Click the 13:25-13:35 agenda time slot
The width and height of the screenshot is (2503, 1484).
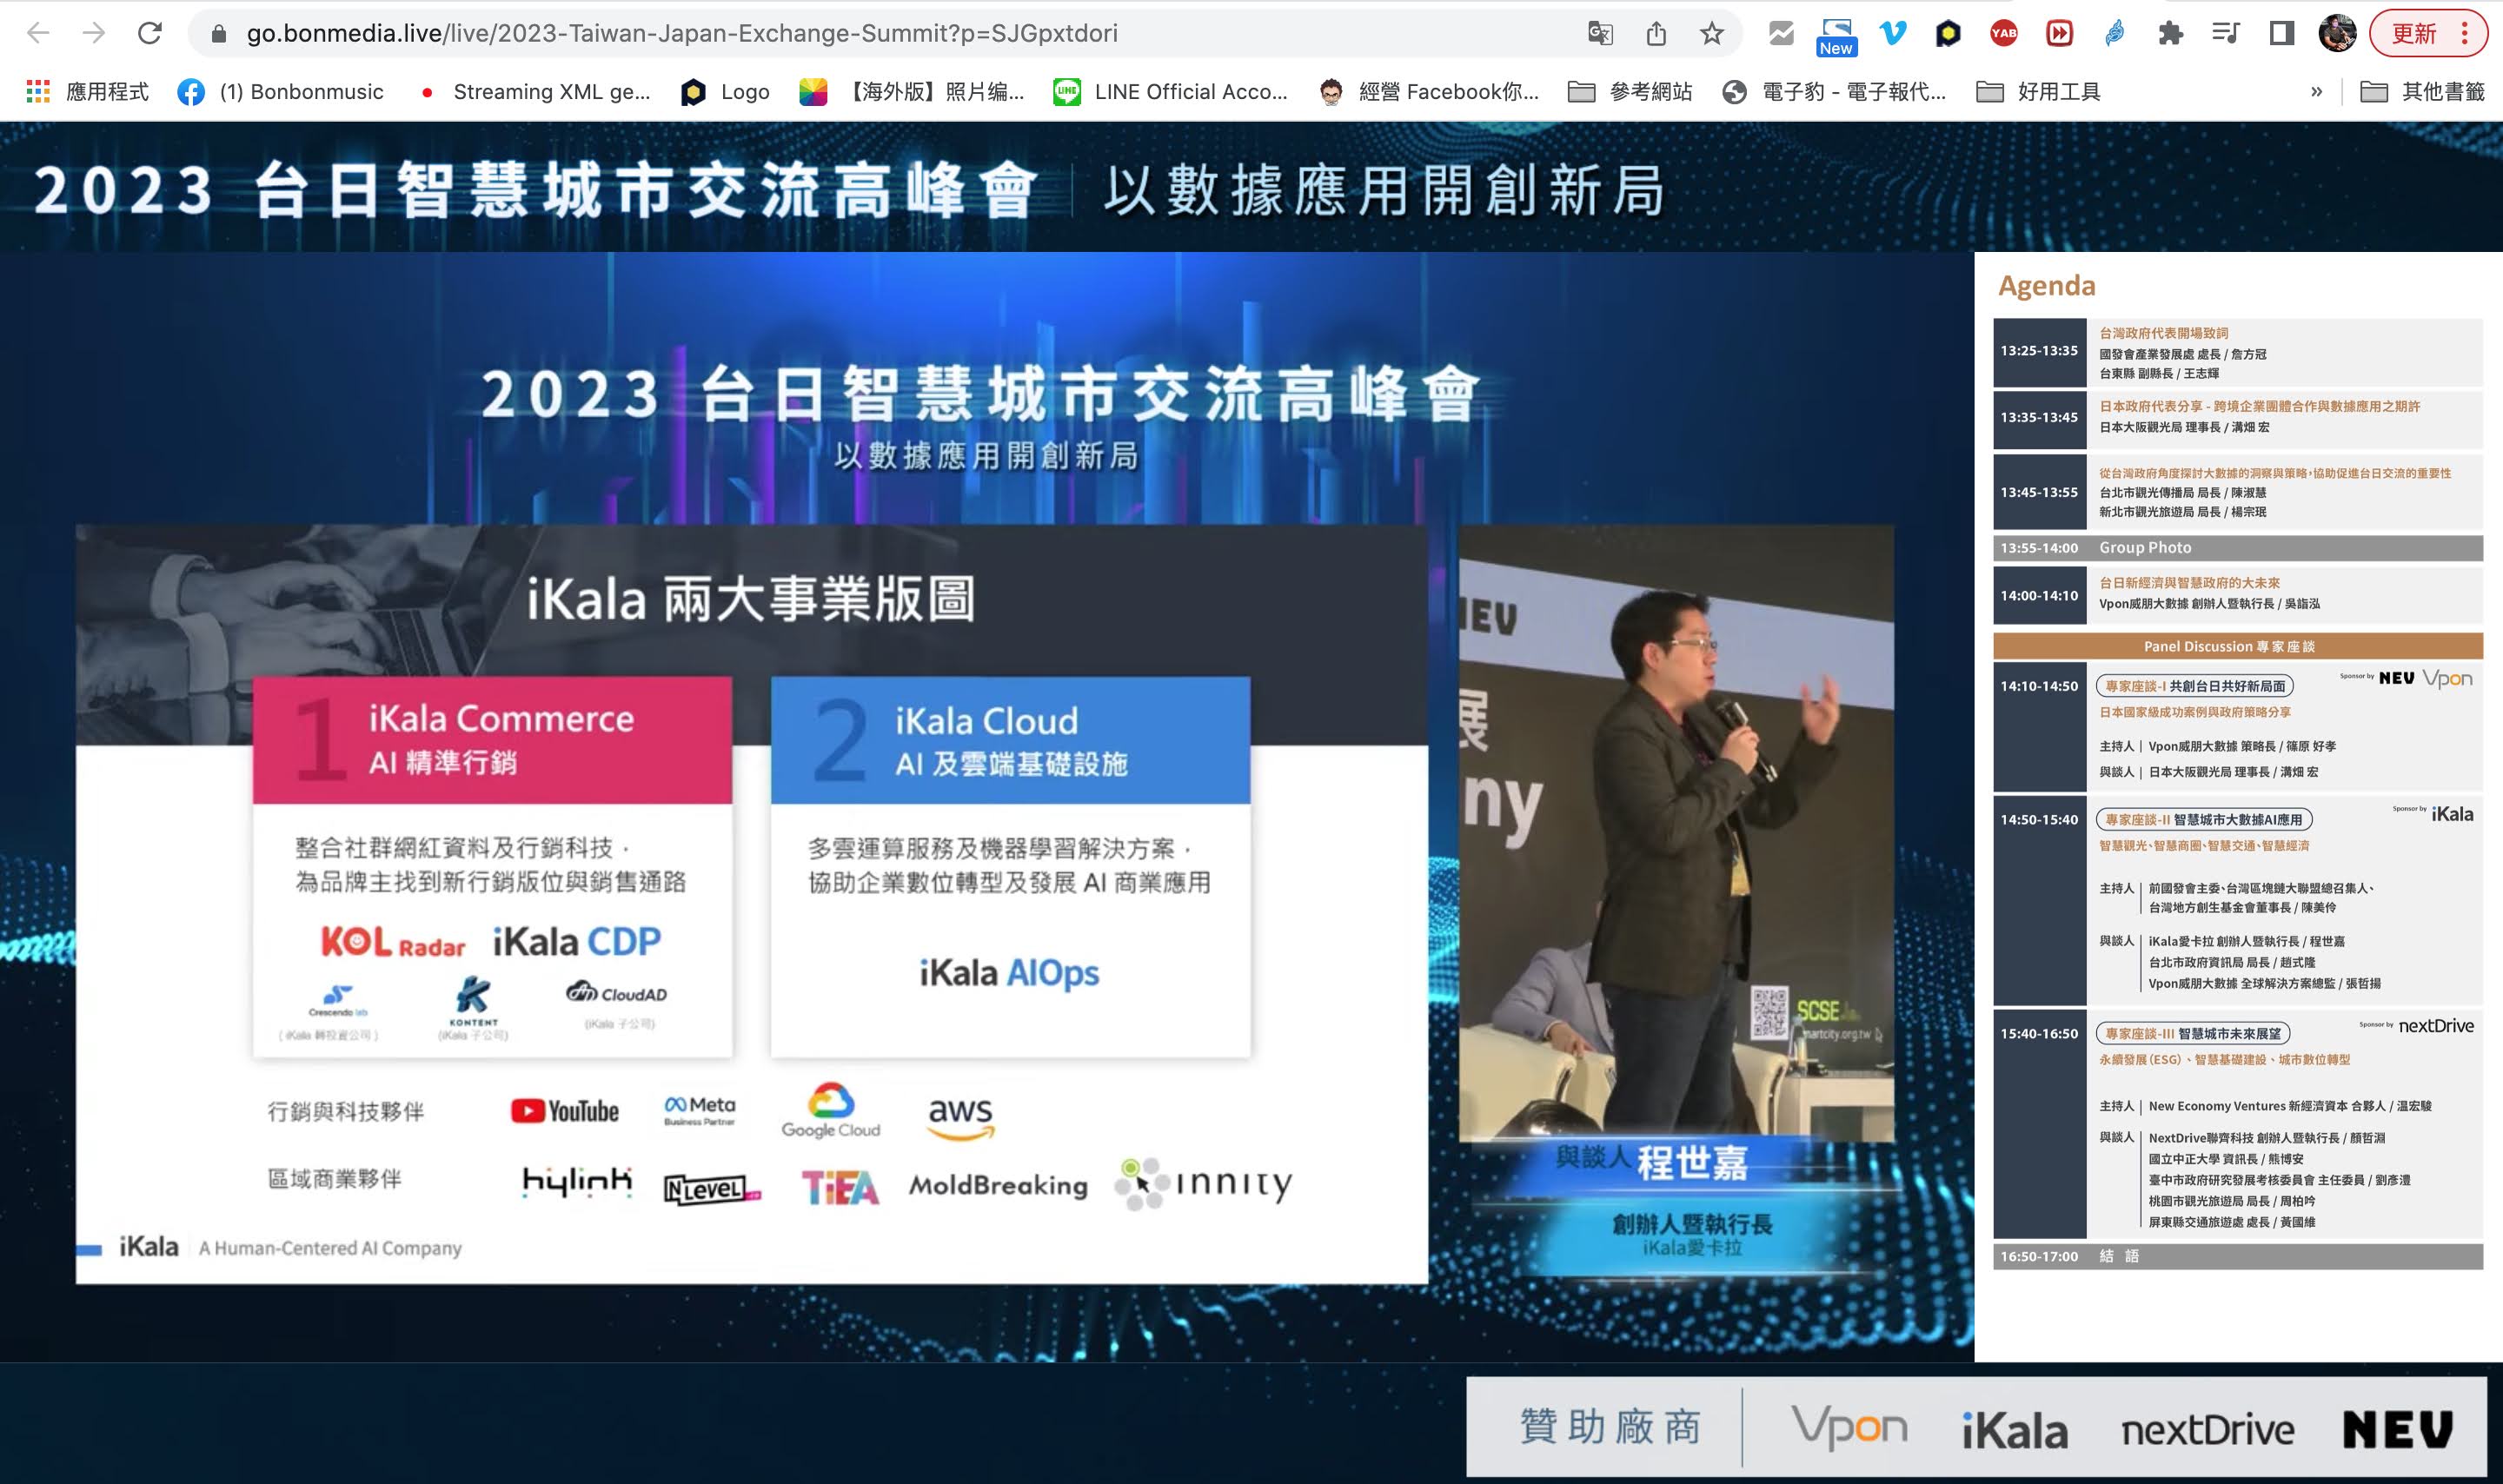pyautogui.click(x=2039, y=351)
